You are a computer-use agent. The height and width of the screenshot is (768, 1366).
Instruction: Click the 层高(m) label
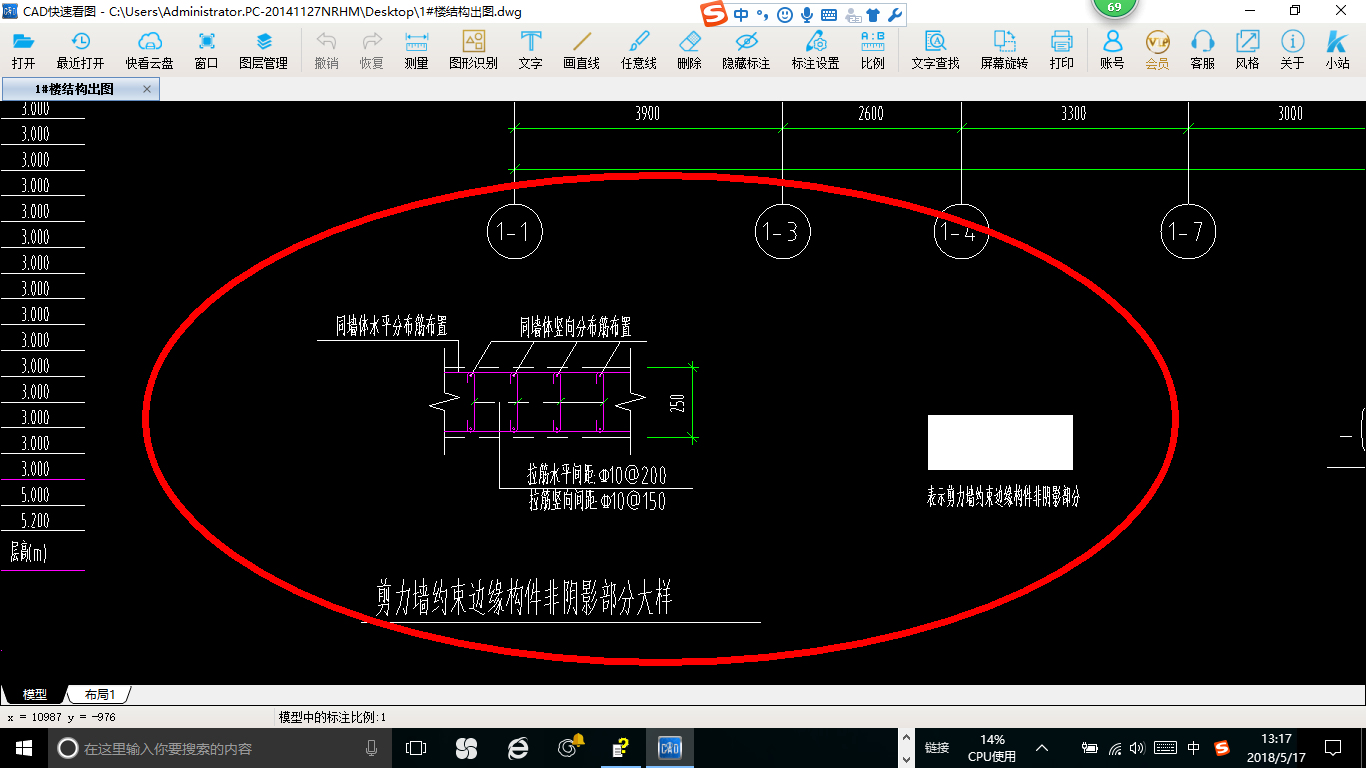tap(28, 551)
